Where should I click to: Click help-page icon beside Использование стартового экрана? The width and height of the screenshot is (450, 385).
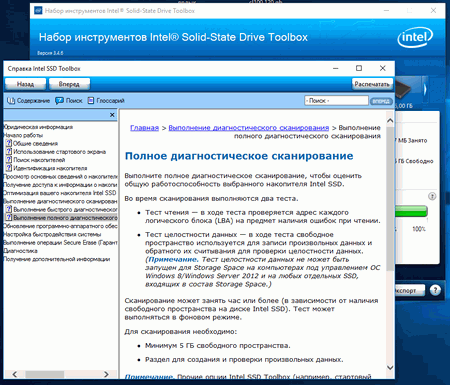(9, 152)
